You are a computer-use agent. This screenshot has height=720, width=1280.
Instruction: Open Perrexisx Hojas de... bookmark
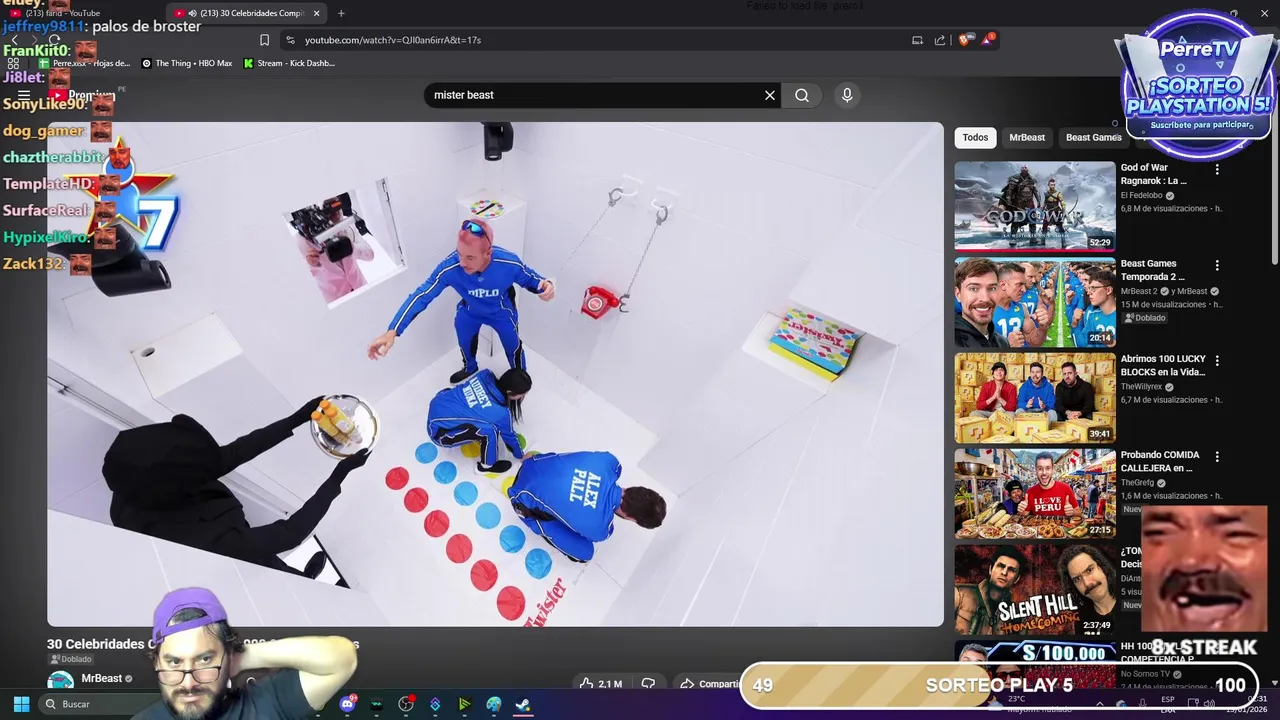[x=84, y=63]
